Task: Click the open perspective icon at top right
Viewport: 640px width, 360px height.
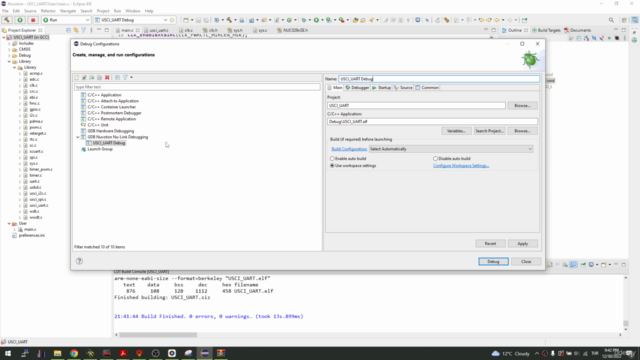Action: point(624,20)
